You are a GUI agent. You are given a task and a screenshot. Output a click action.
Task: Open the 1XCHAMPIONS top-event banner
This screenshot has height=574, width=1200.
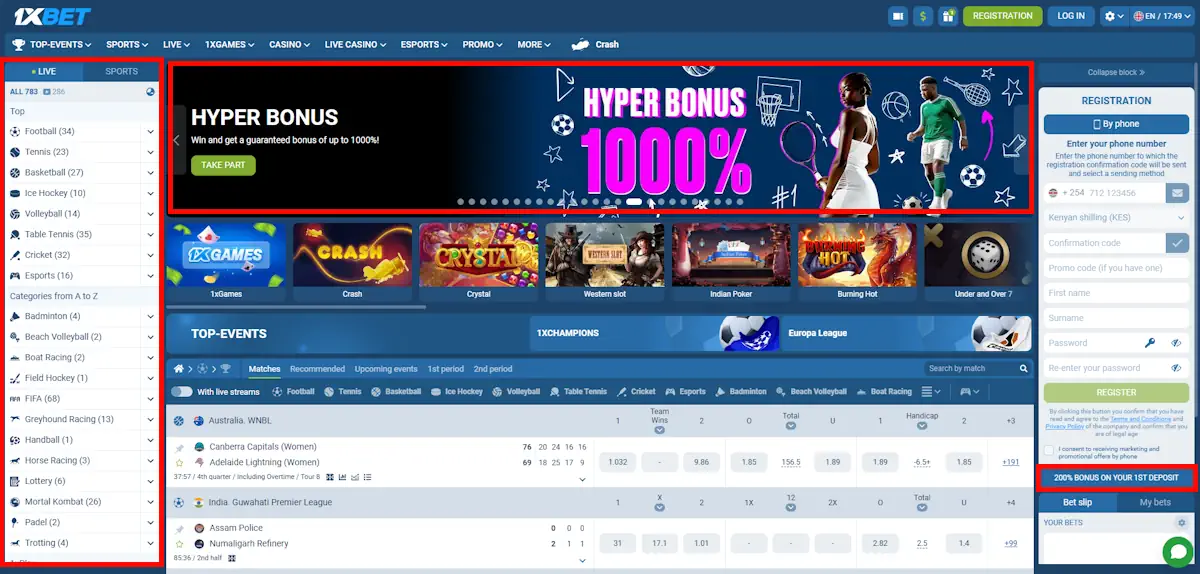tap(653, 333)
